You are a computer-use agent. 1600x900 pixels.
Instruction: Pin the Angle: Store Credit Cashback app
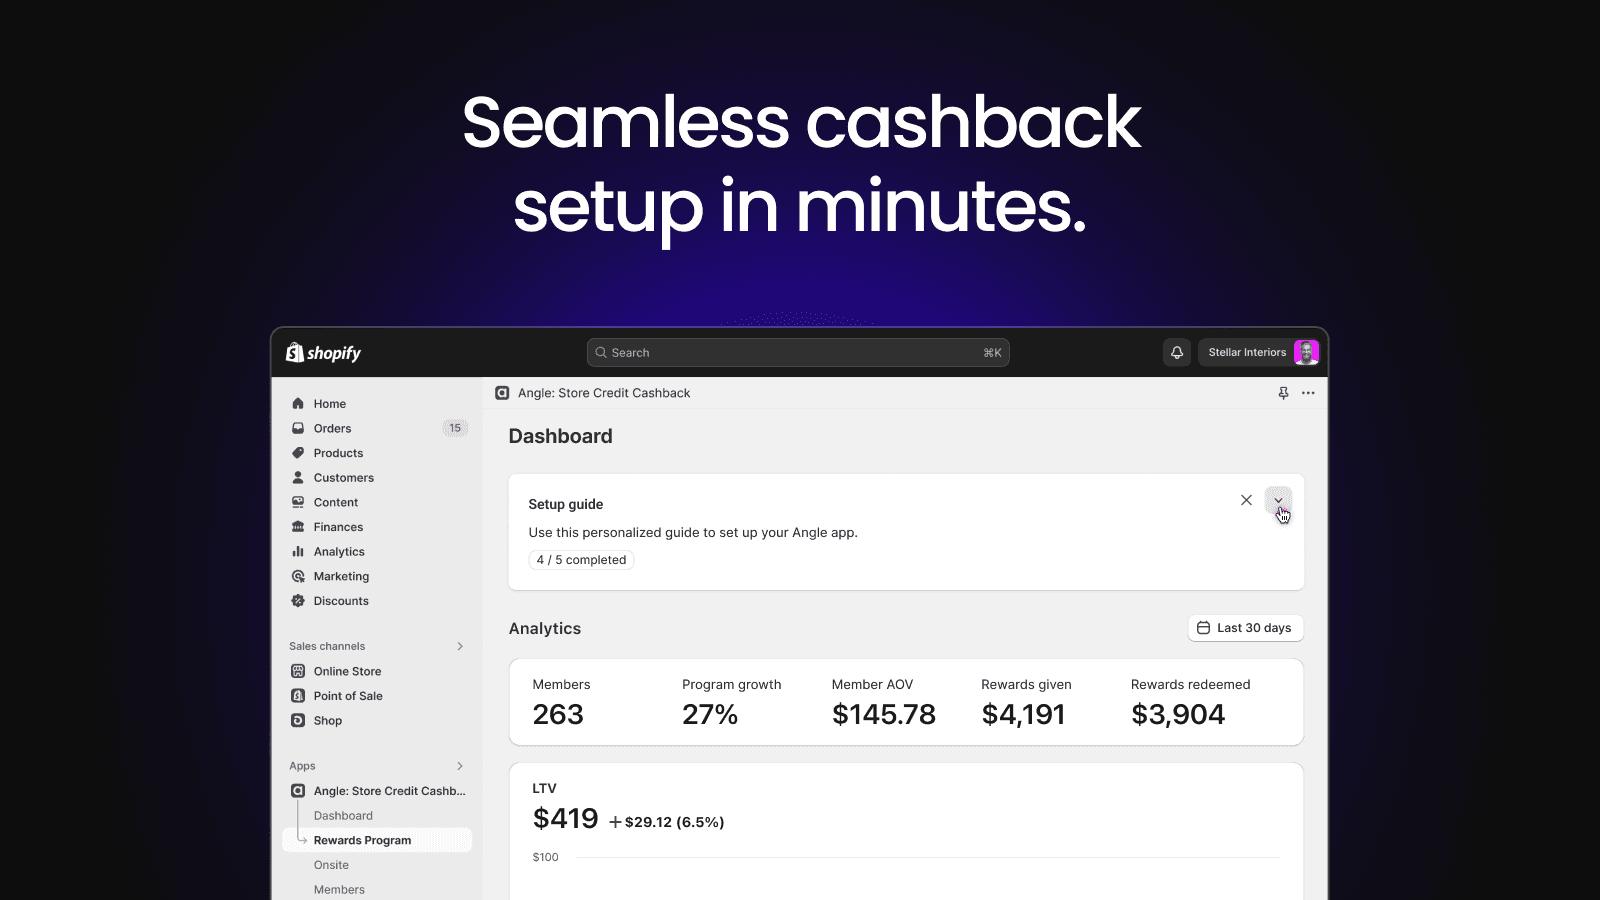pos(1283,393)
